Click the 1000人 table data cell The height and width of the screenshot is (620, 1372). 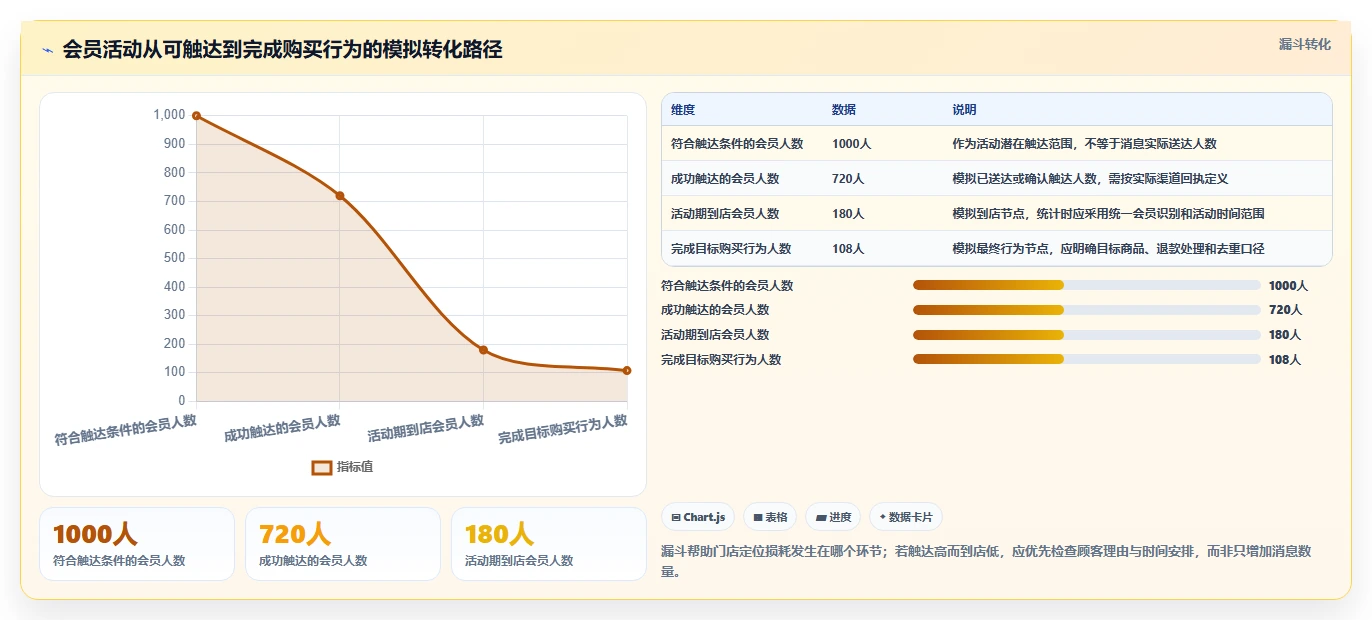click(x=852, y=144)
